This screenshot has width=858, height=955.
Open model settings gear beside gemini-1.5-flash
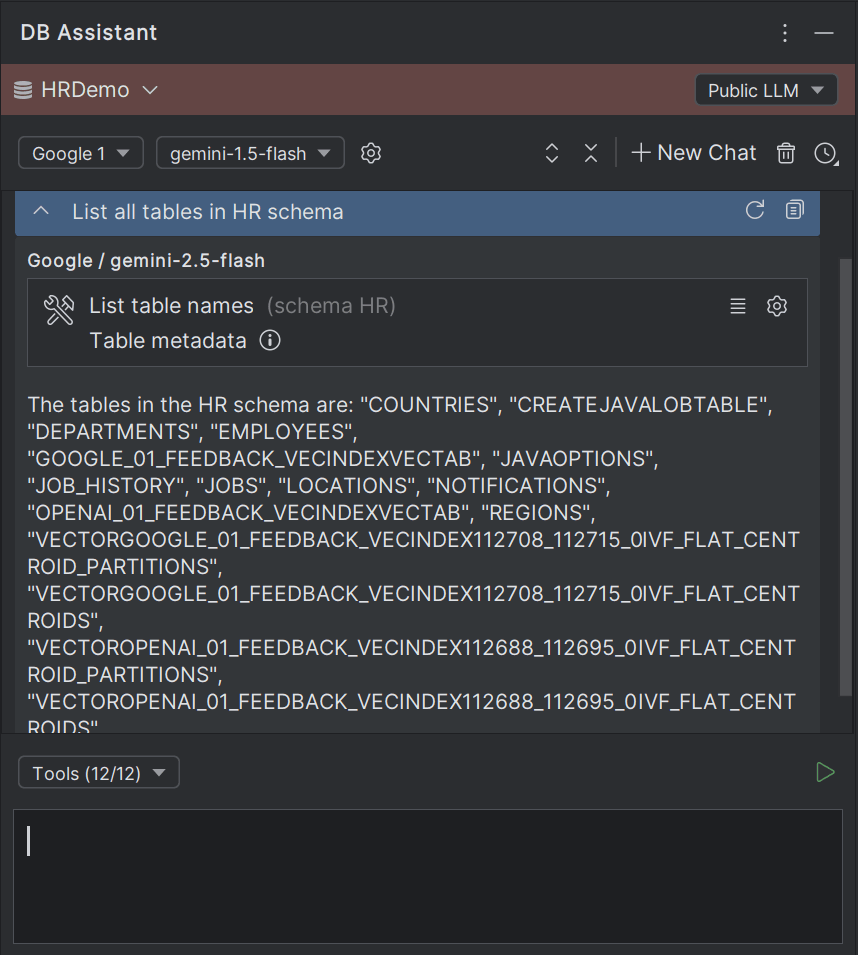pos(371,153)
